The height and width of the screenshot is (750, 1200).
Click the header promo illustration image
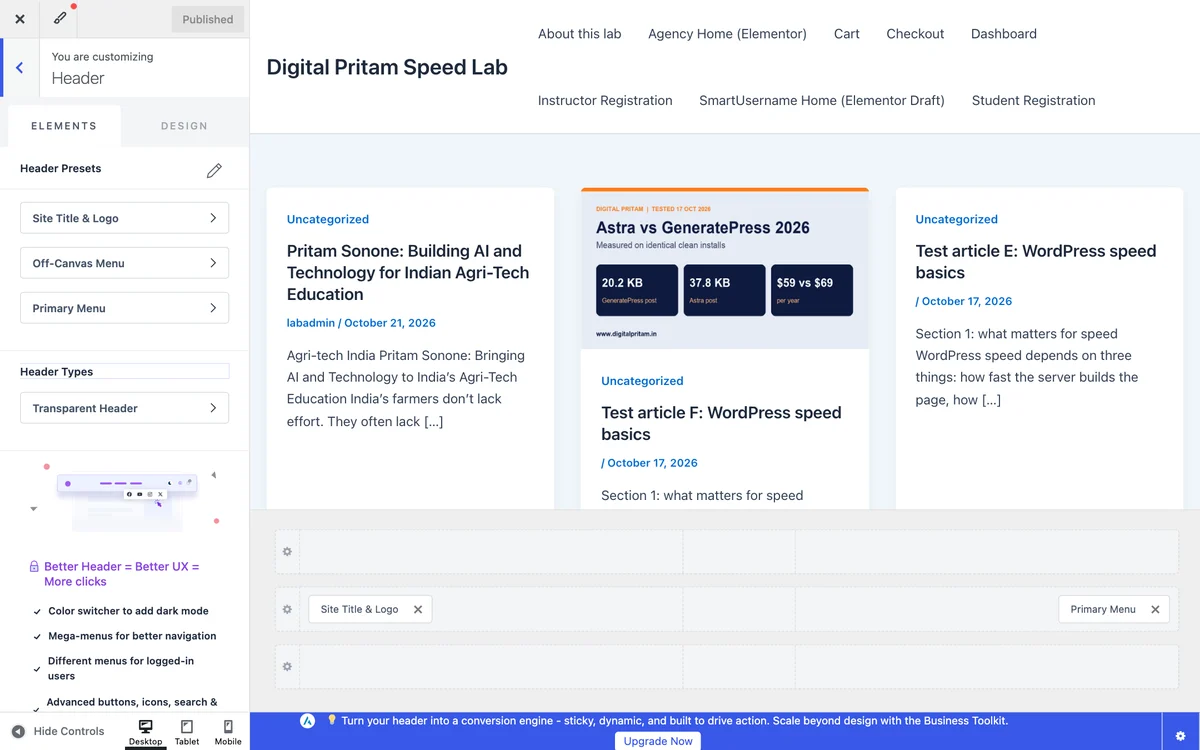[124, 497]
